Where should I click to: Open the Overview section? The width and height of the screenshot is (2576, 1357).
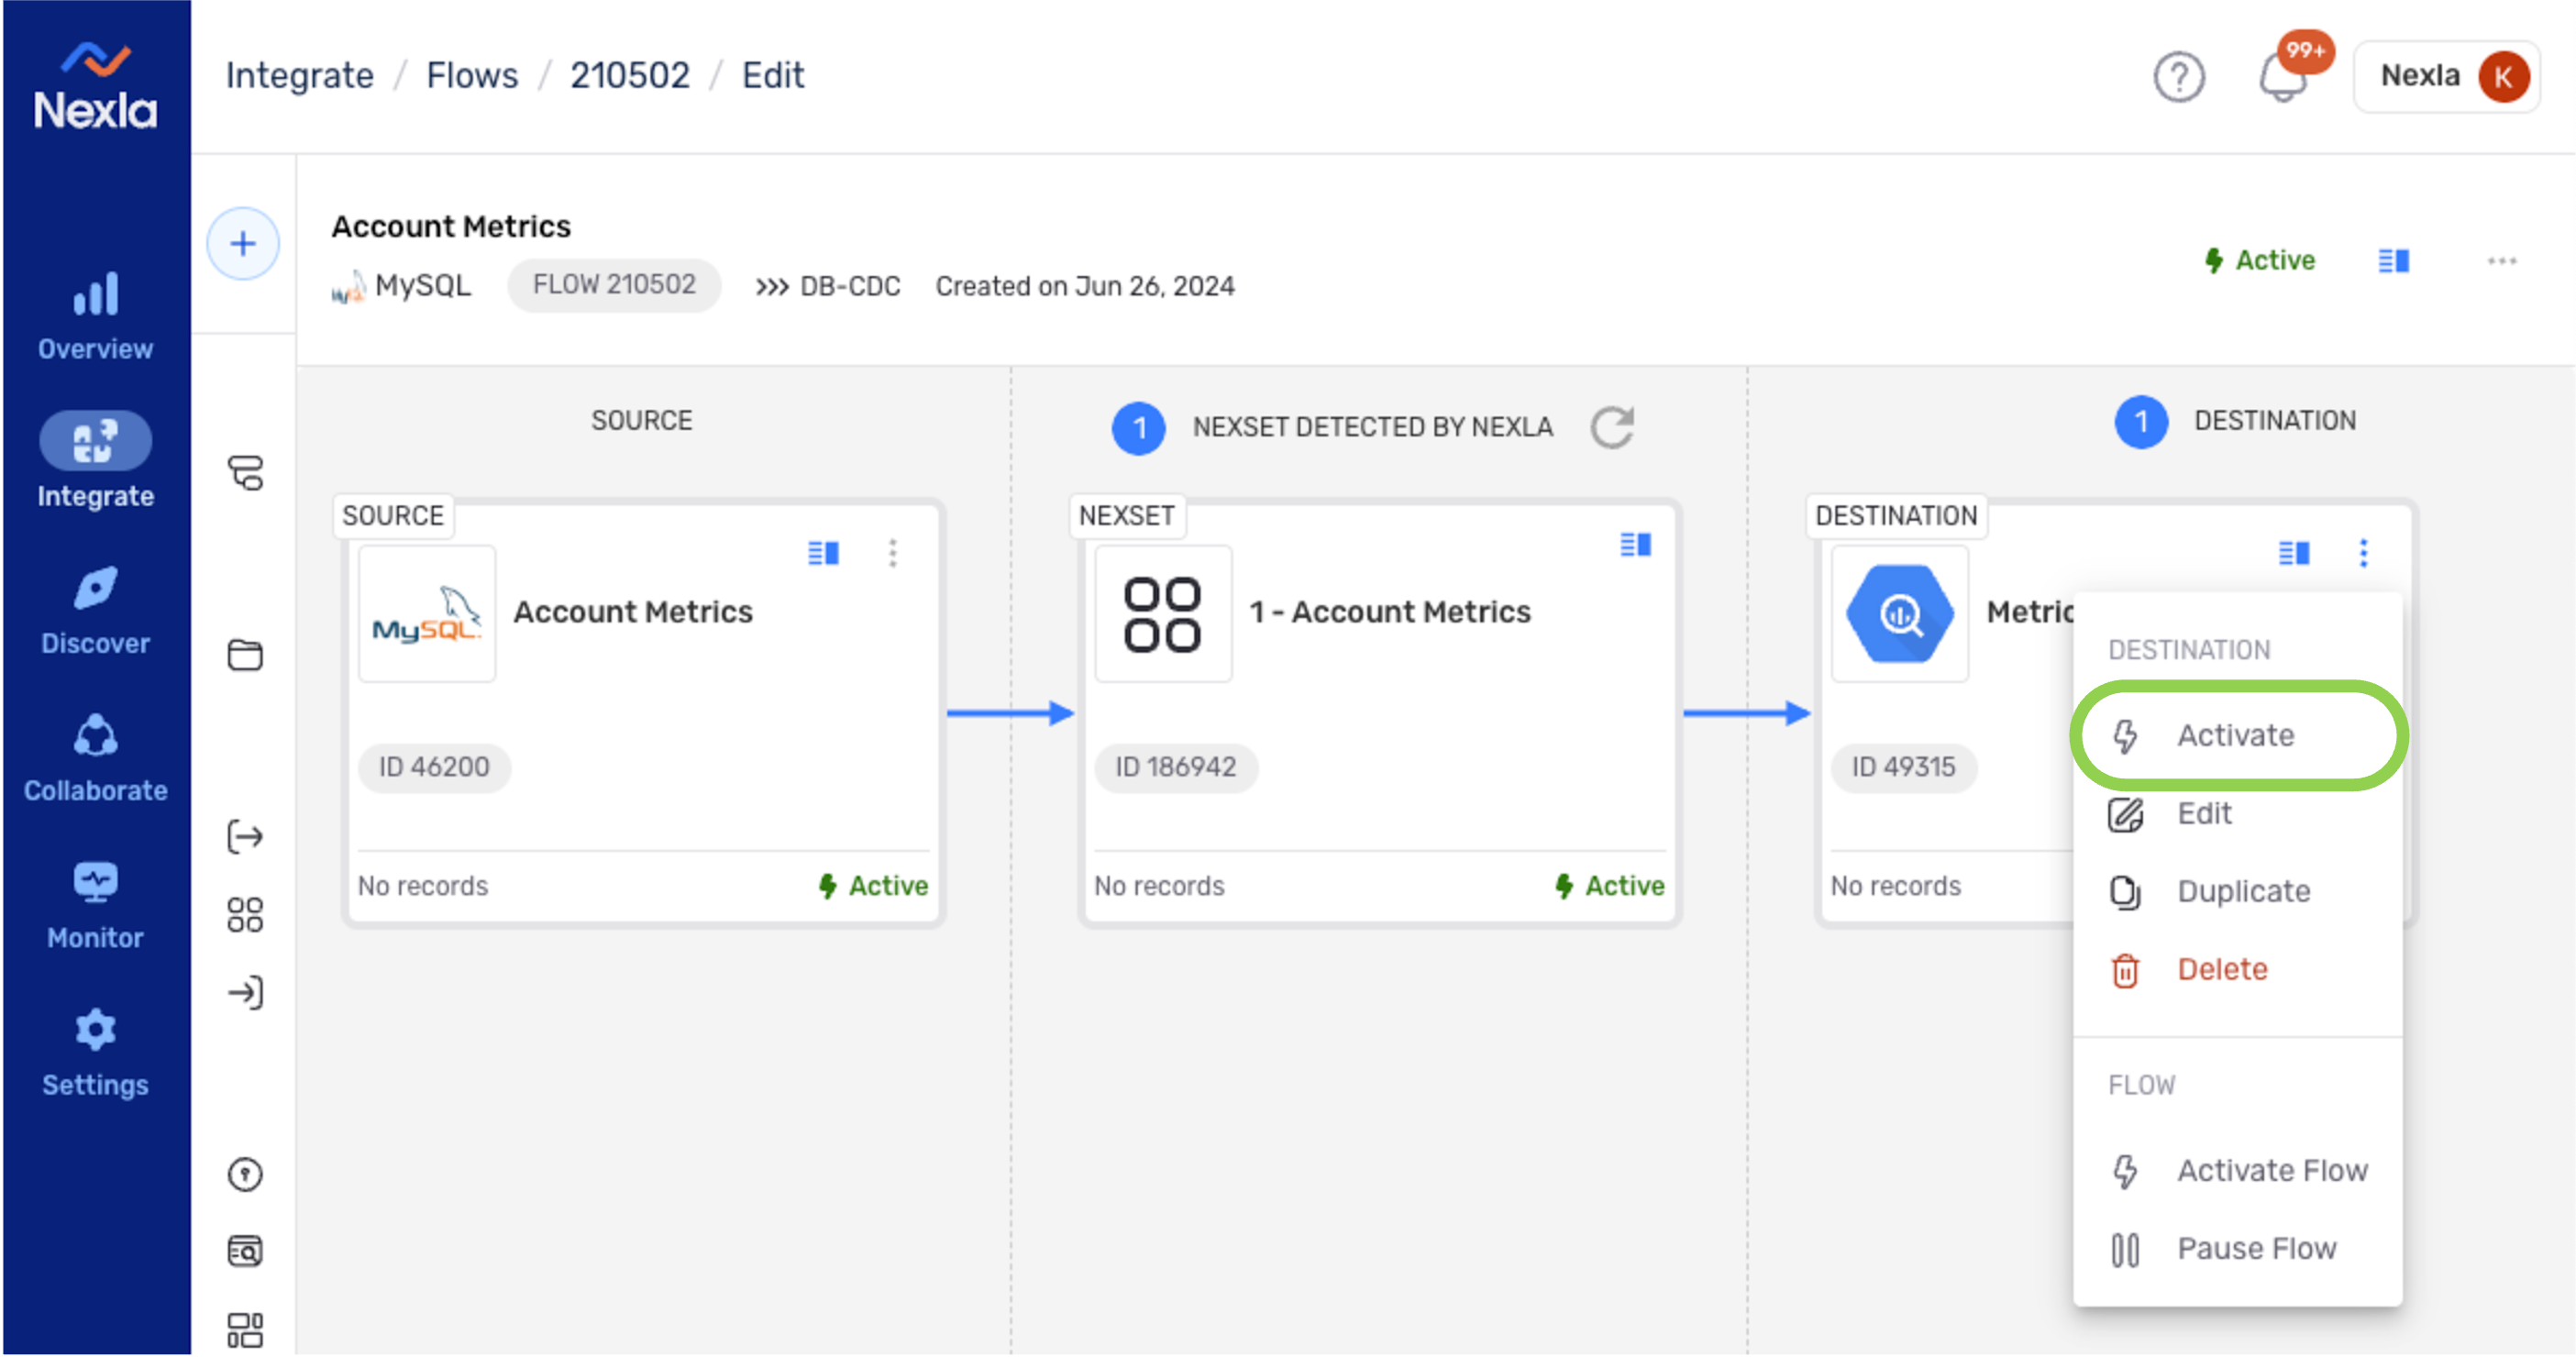[95, 316]
